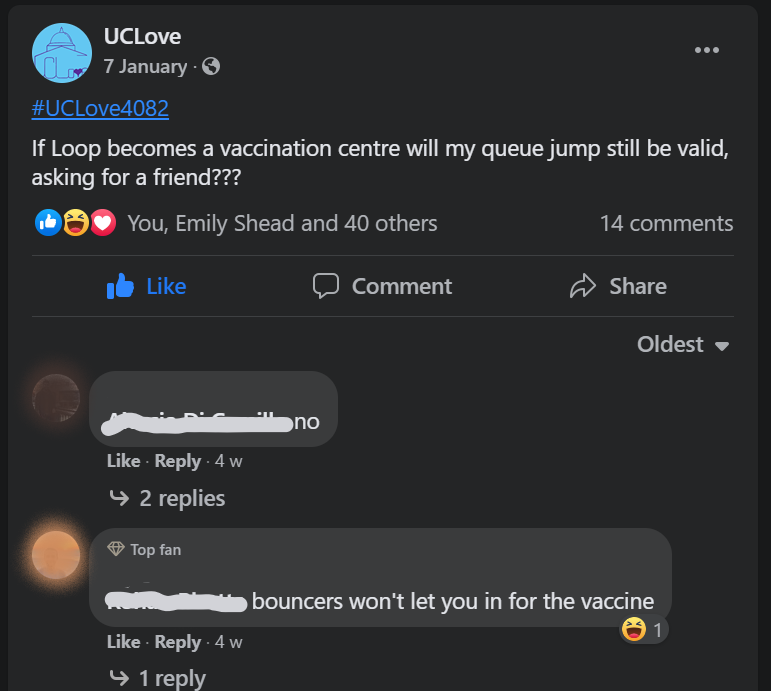Viewport: 771px width, 691px height.
Task: Expand the 1 reply thread
Action: (157, 678)
